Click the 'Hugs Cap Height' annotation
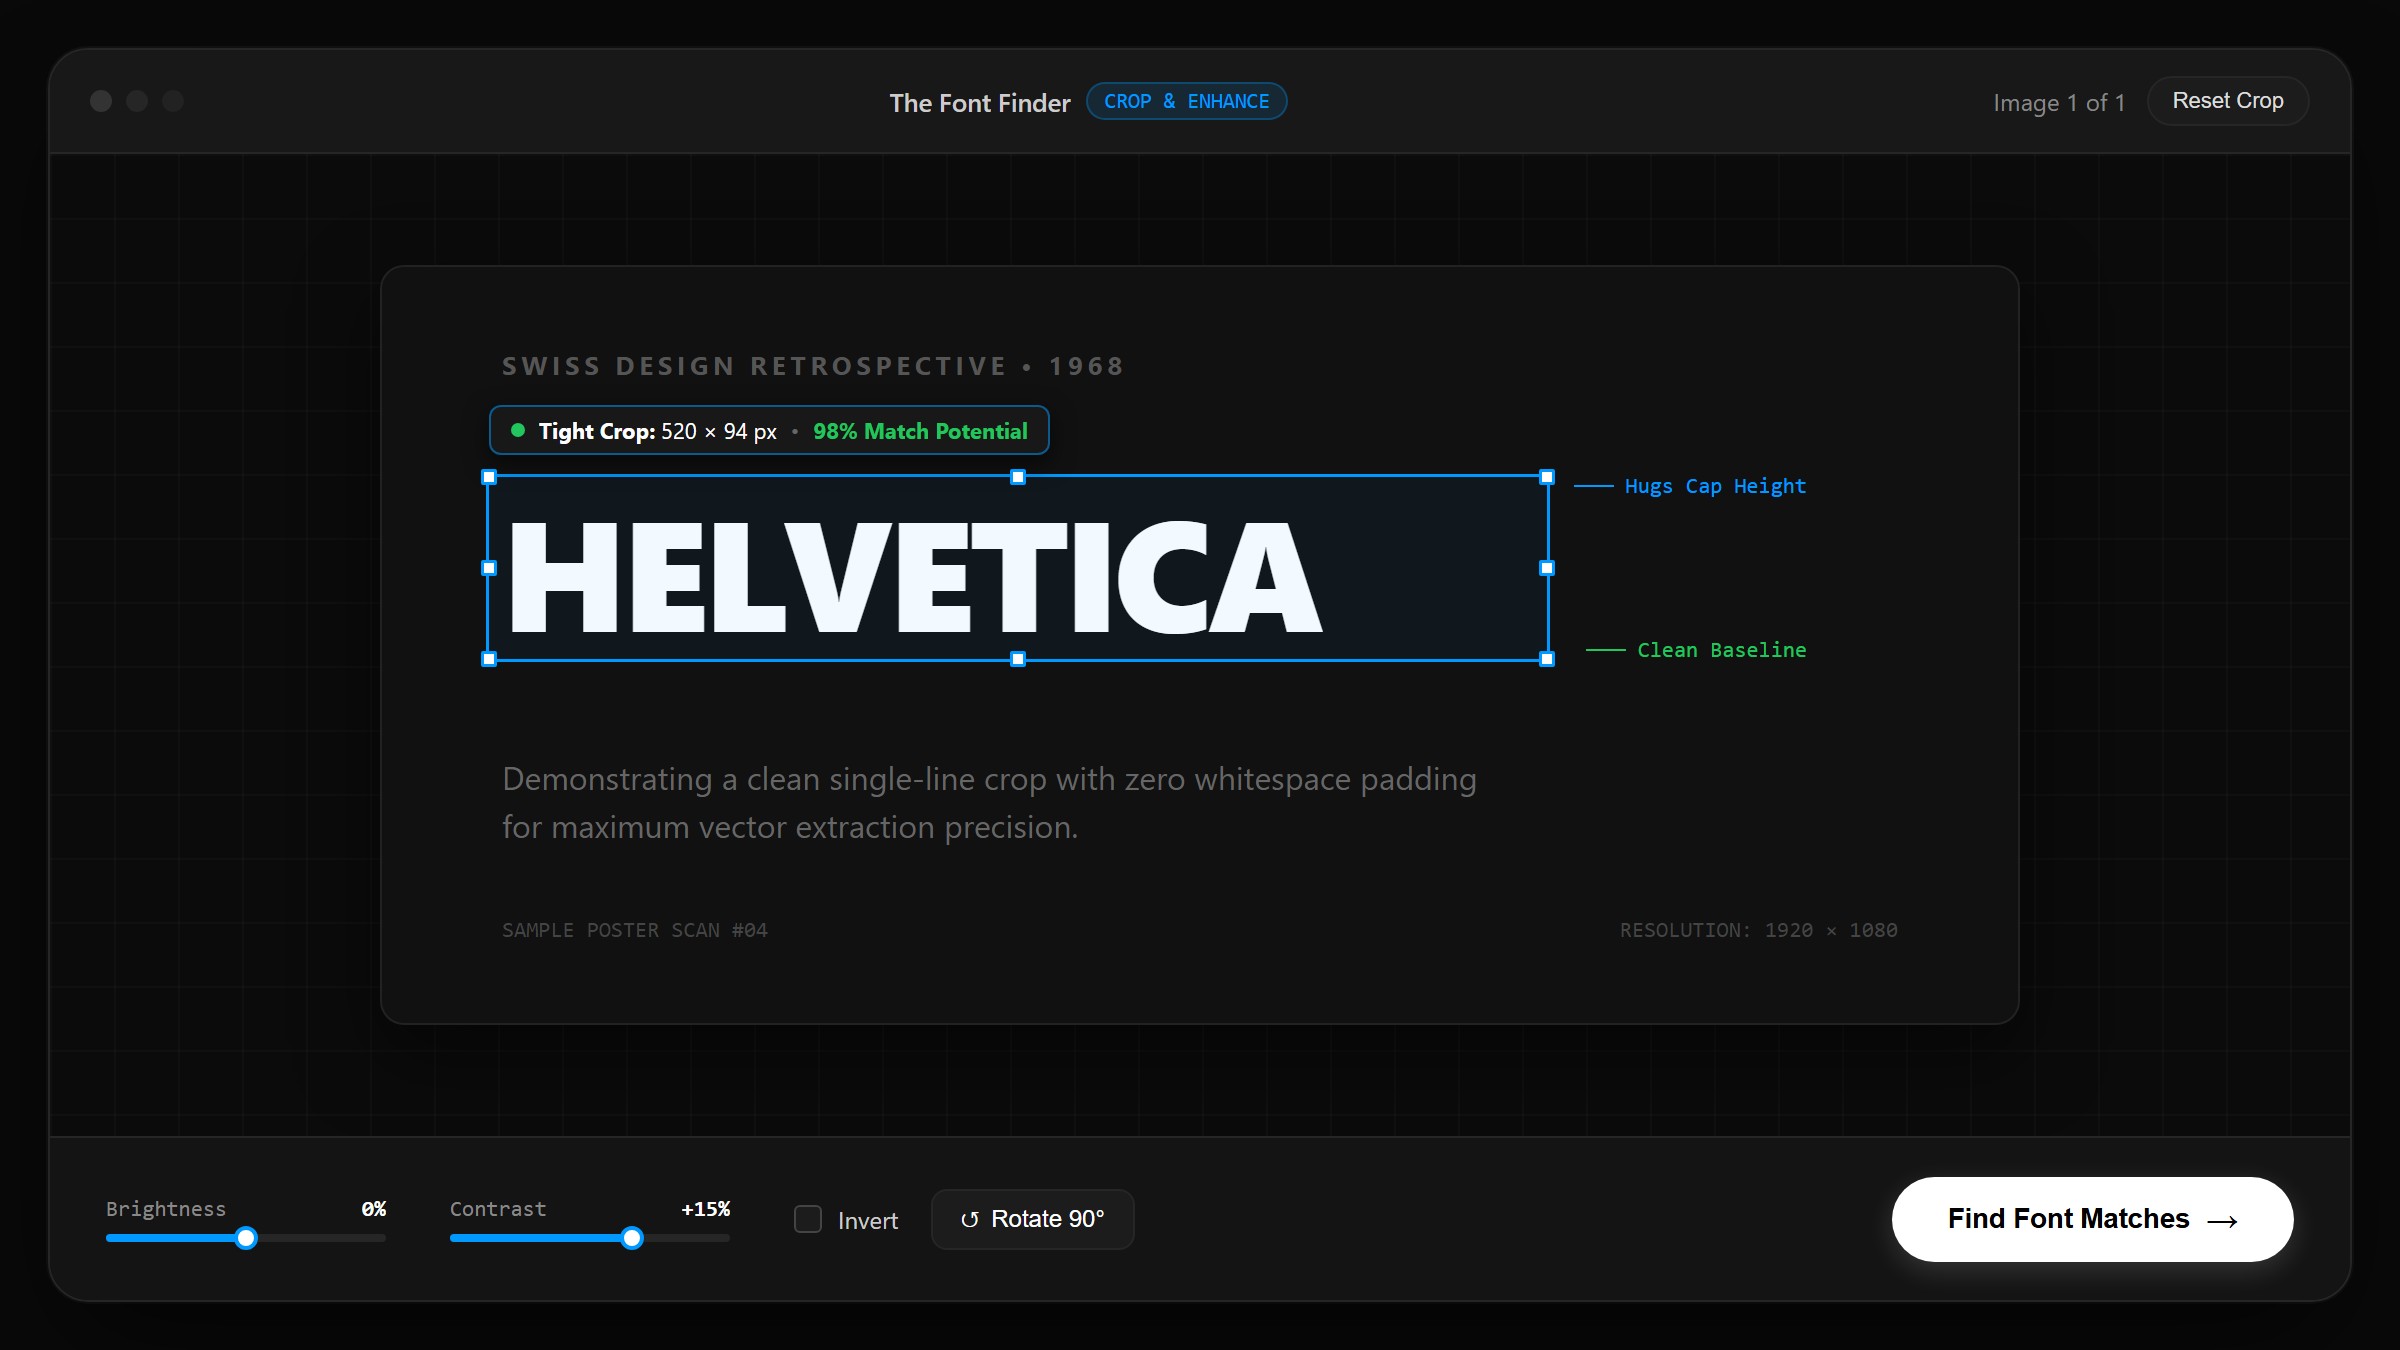 click(x=1715, y=486)
